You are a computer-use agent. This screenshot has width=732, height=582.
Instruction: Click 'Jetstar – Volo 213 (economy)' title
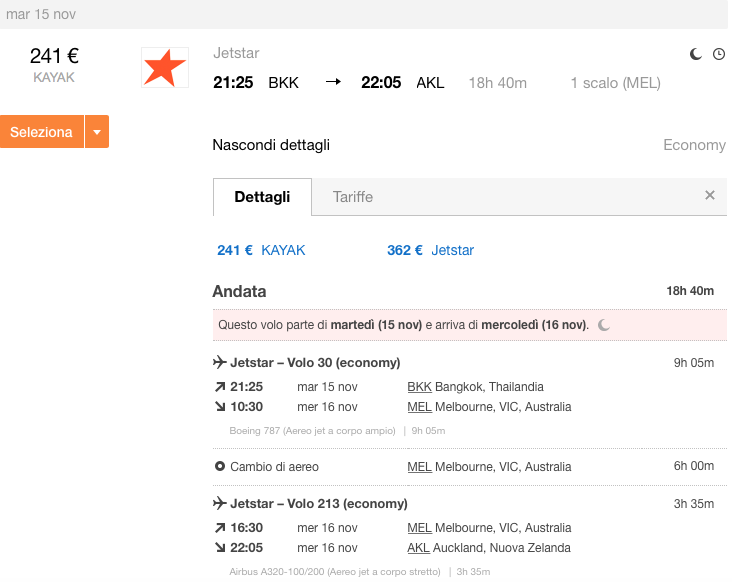(319, 504)
